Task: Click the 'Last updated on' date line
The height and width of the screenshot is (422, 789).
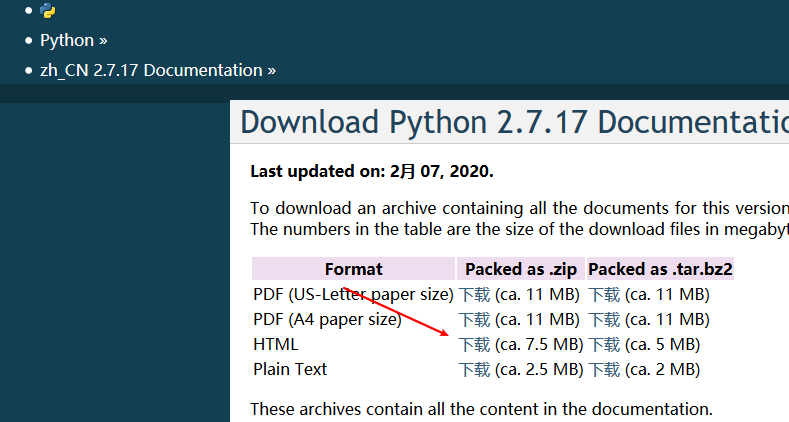Action: pos(372,172)
